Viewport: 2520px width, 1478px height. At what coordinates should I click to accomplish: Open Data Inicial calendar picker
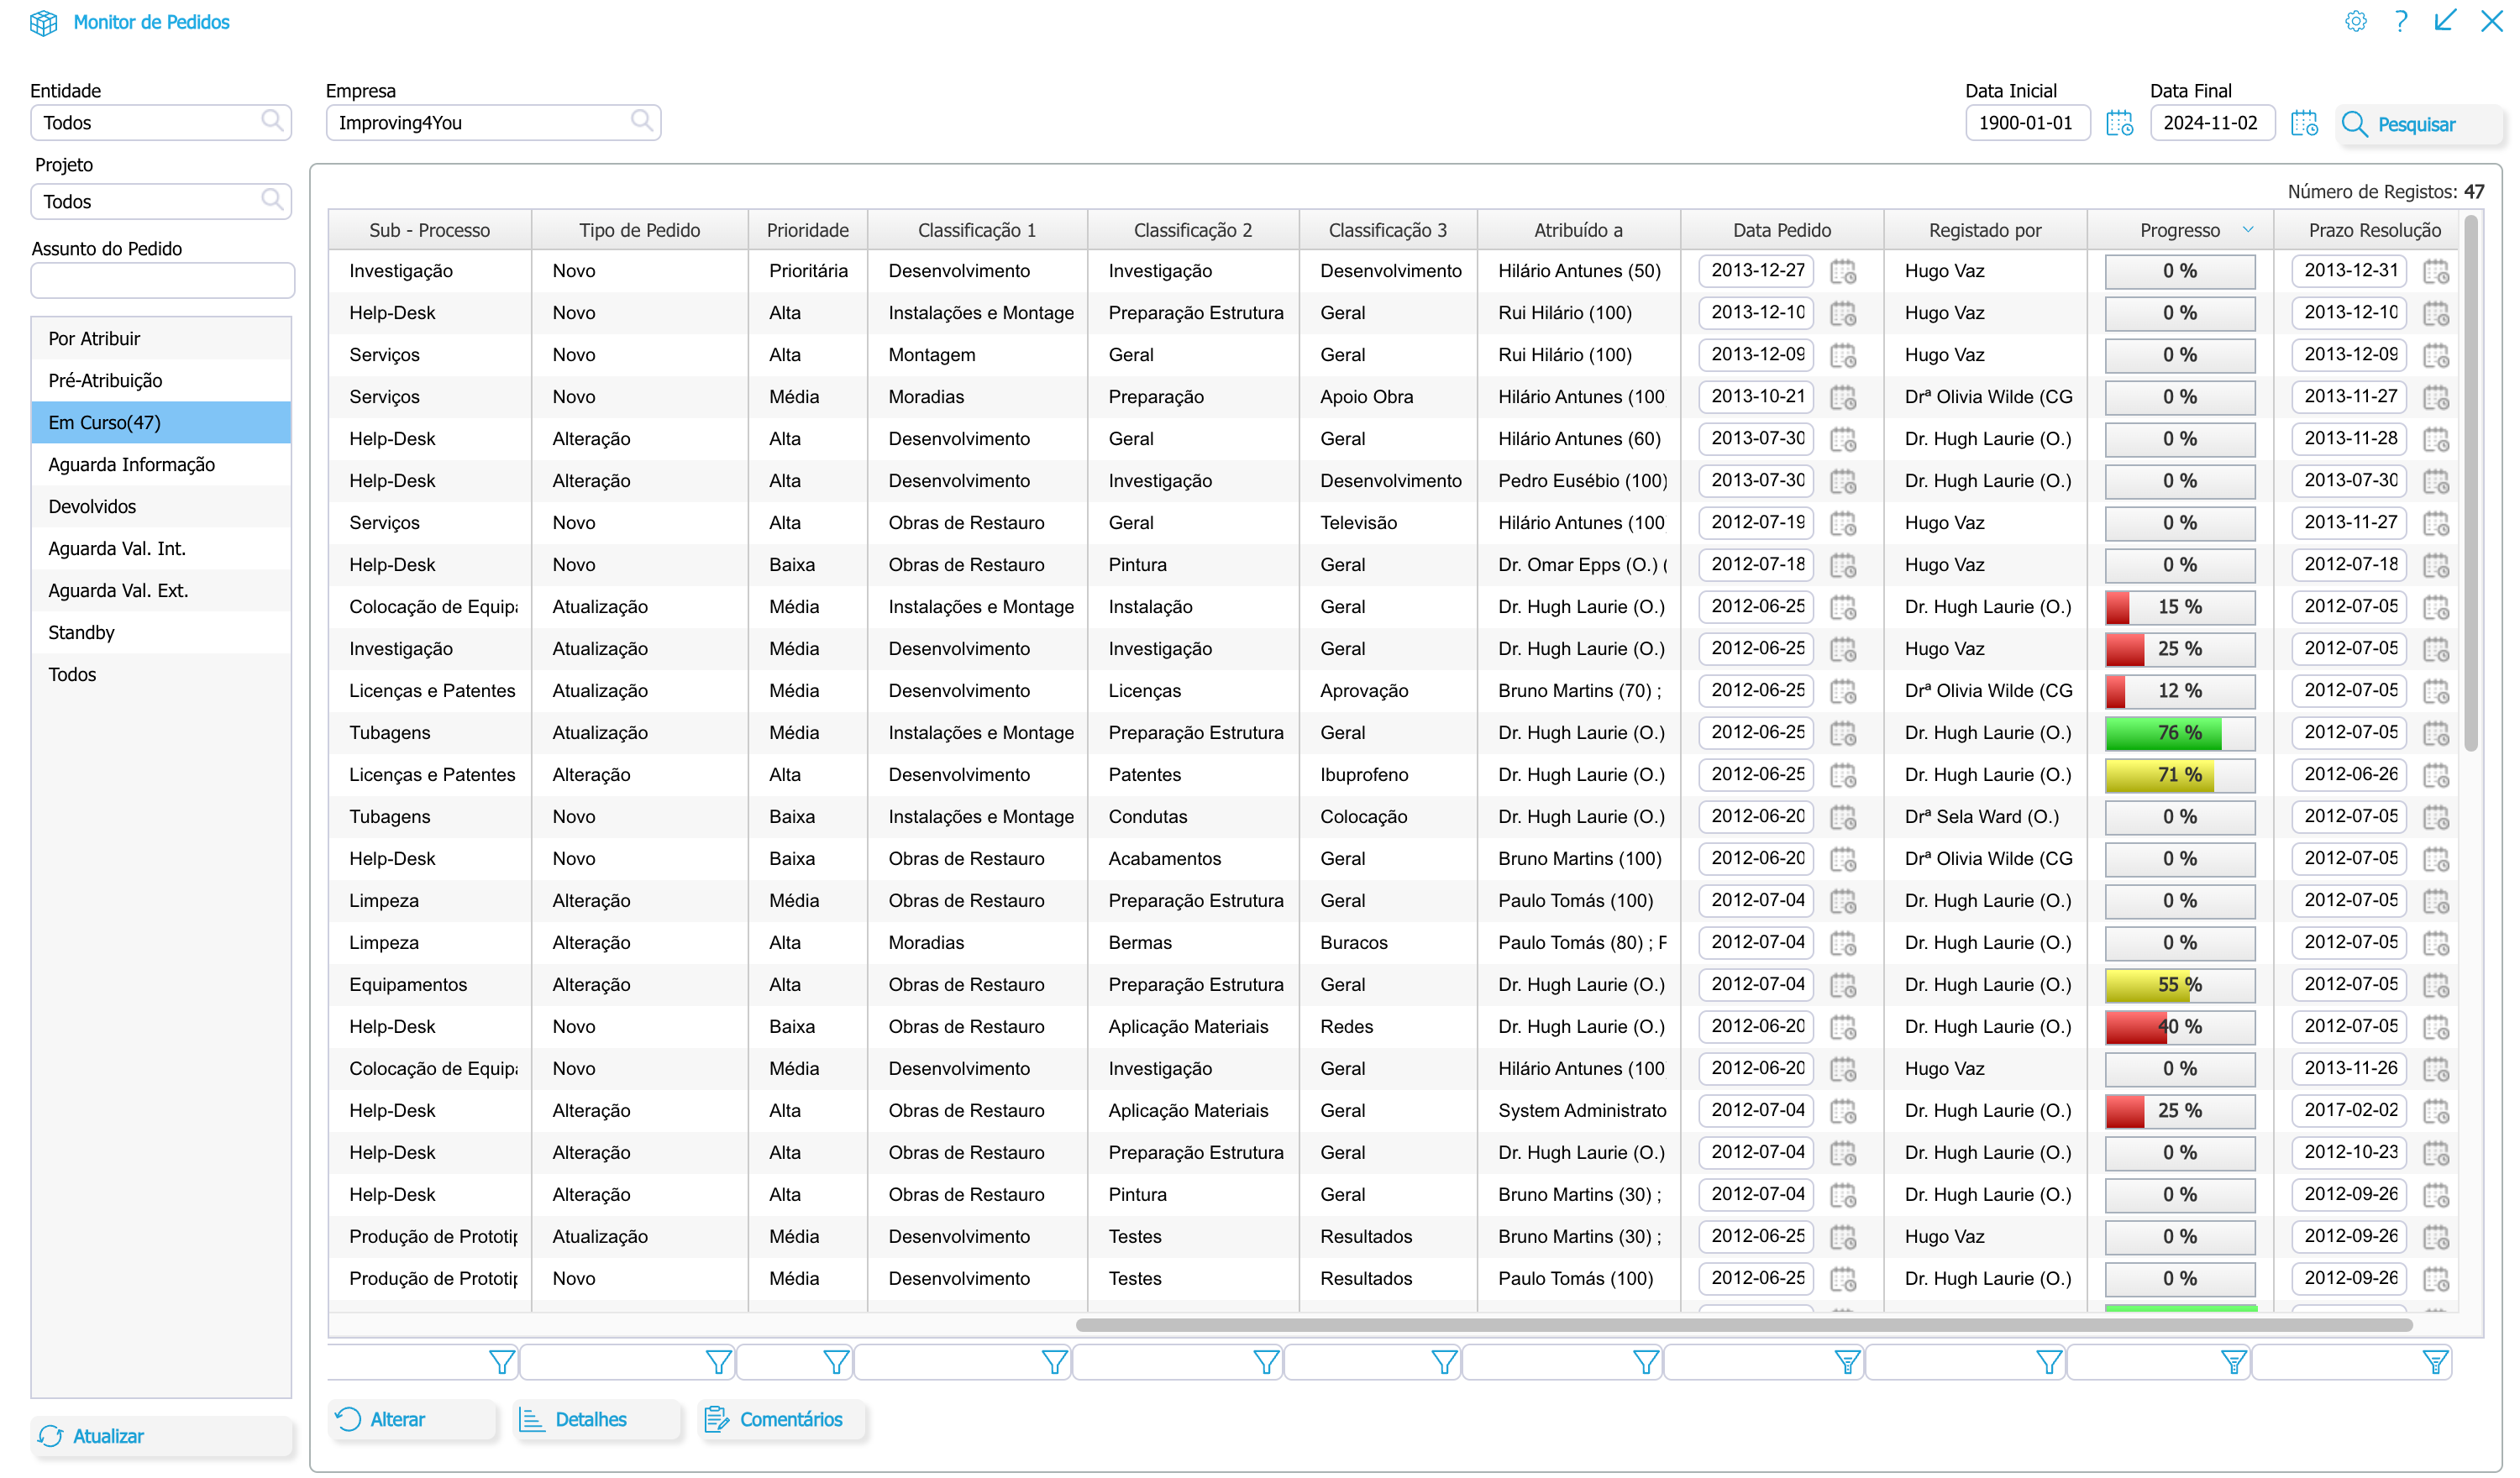[x=2119, y=124]
